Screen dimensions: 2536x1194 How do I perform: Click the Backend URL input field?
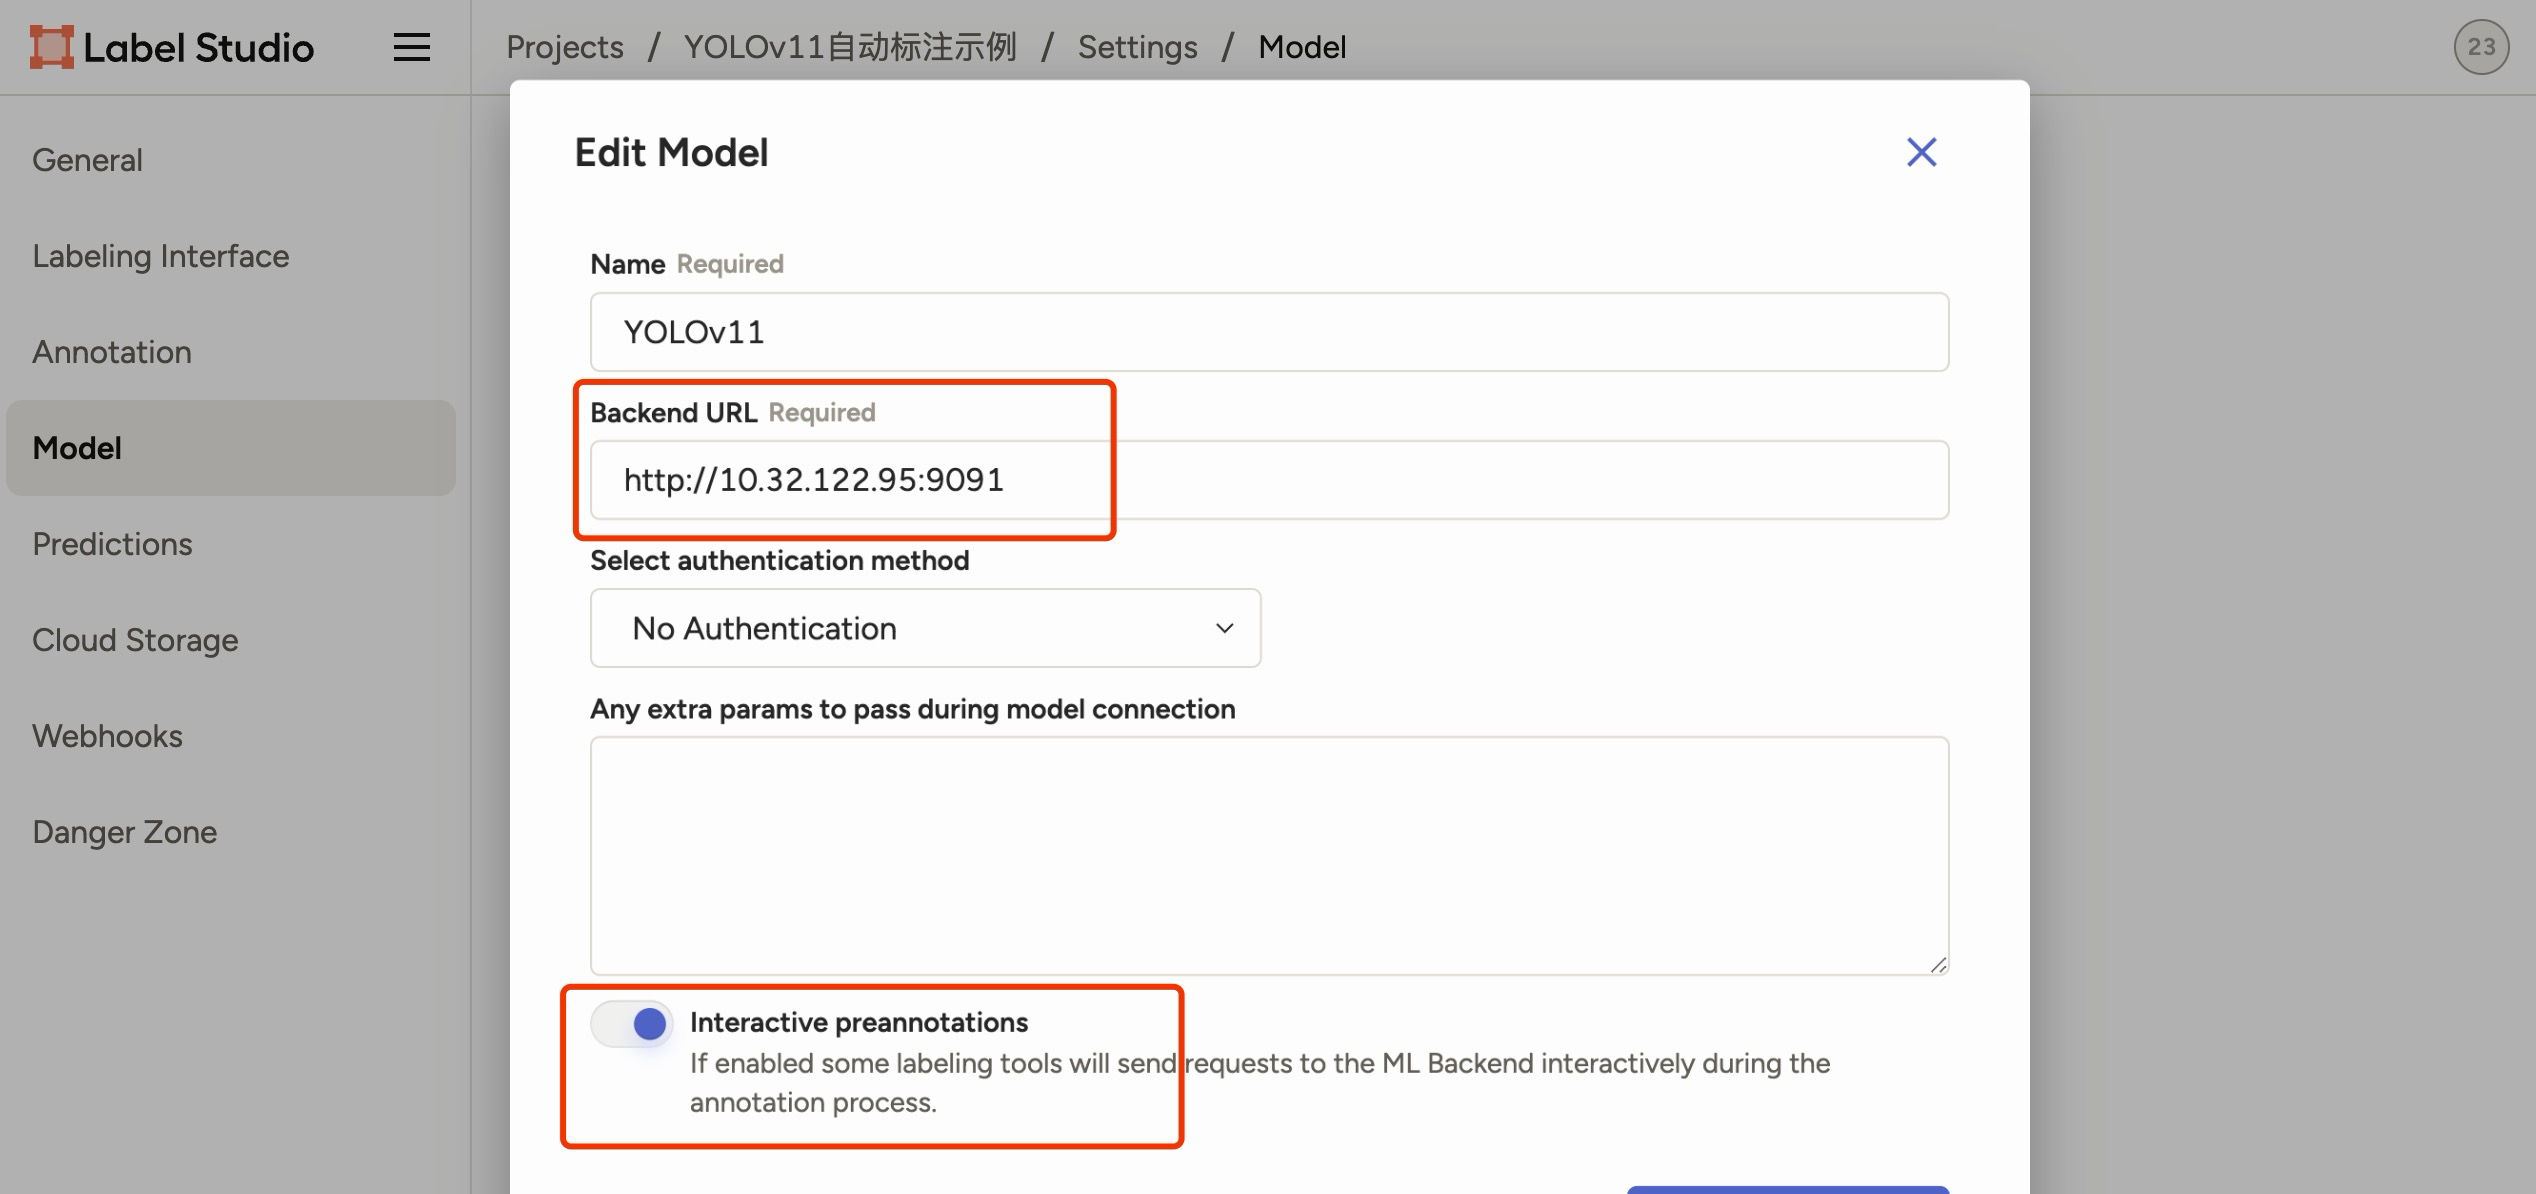tap(1268, 480)
